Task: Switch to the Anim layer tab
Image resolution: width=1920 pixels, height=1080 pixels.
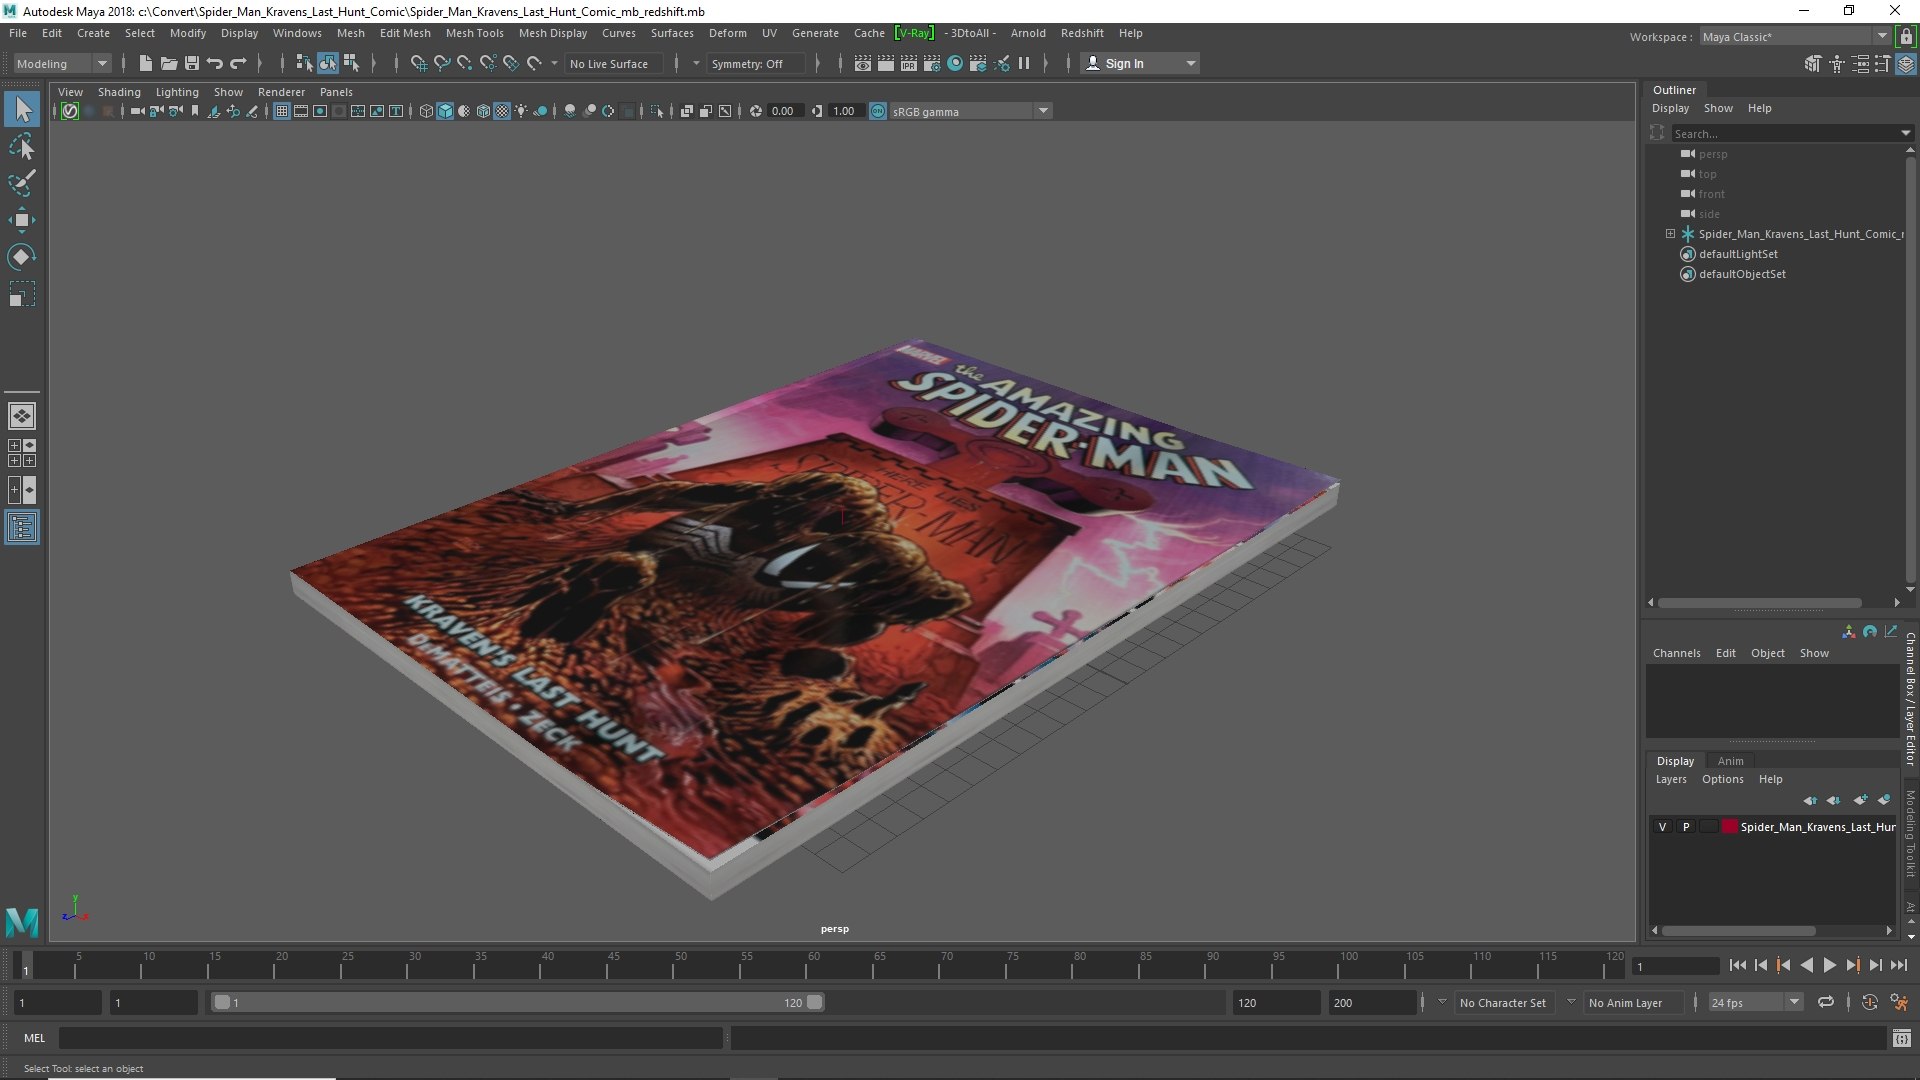Action: pyautogui.click(x=1730, y=761)
